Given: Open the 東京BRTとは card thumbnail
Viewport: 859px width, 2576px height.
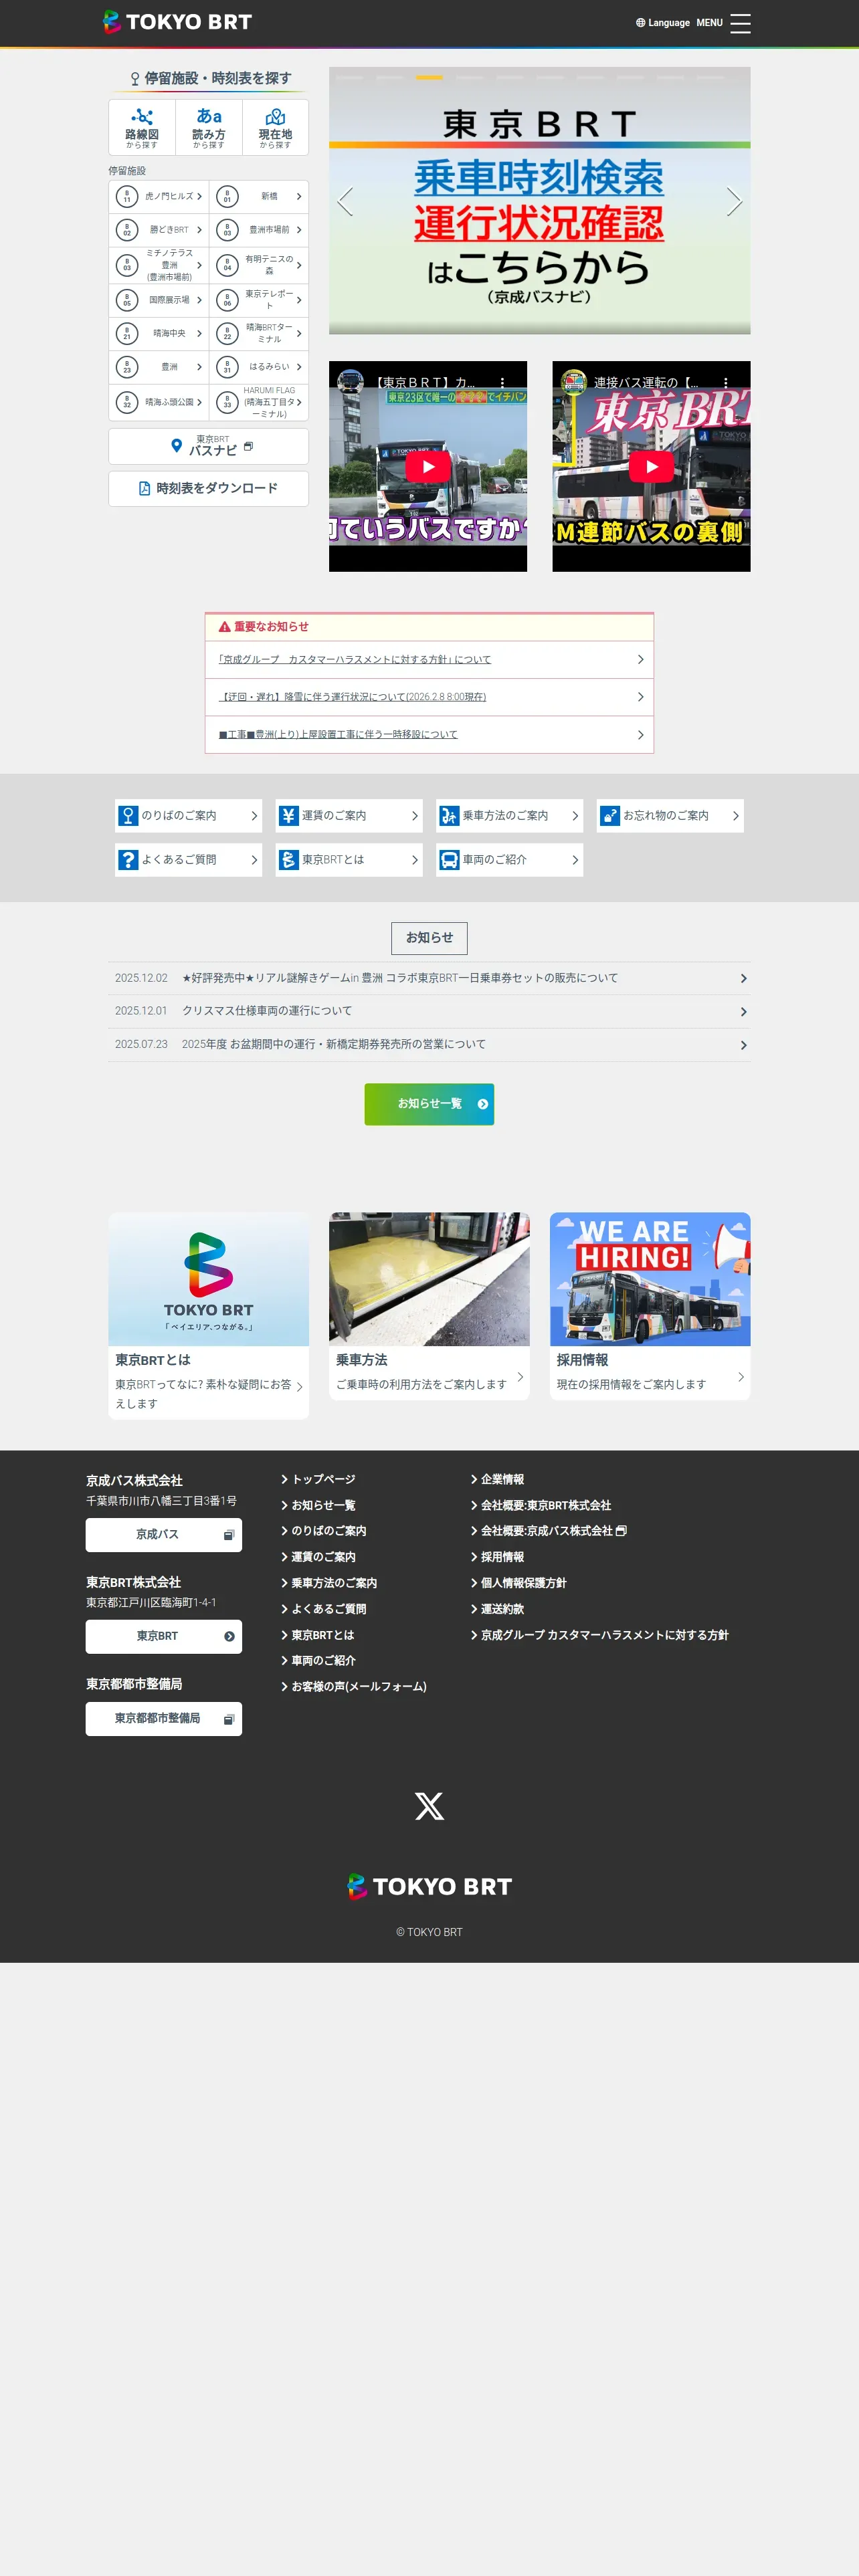Looking at the screenshot, I should click(x=209, y=1279).
